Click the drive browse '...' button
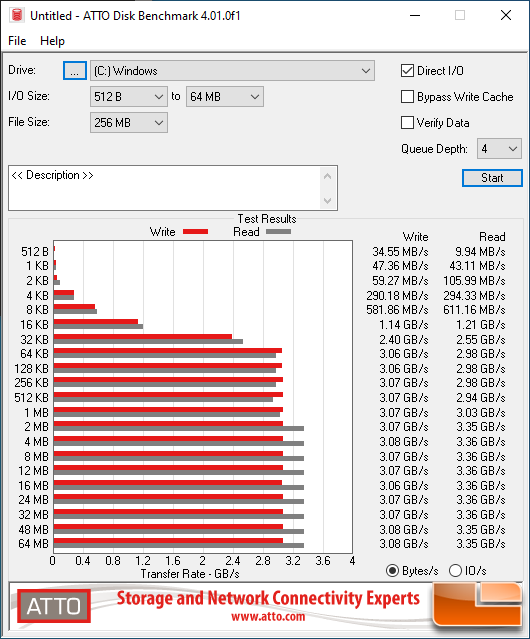This screenshot has height=639, width=530. click(75, 71)
